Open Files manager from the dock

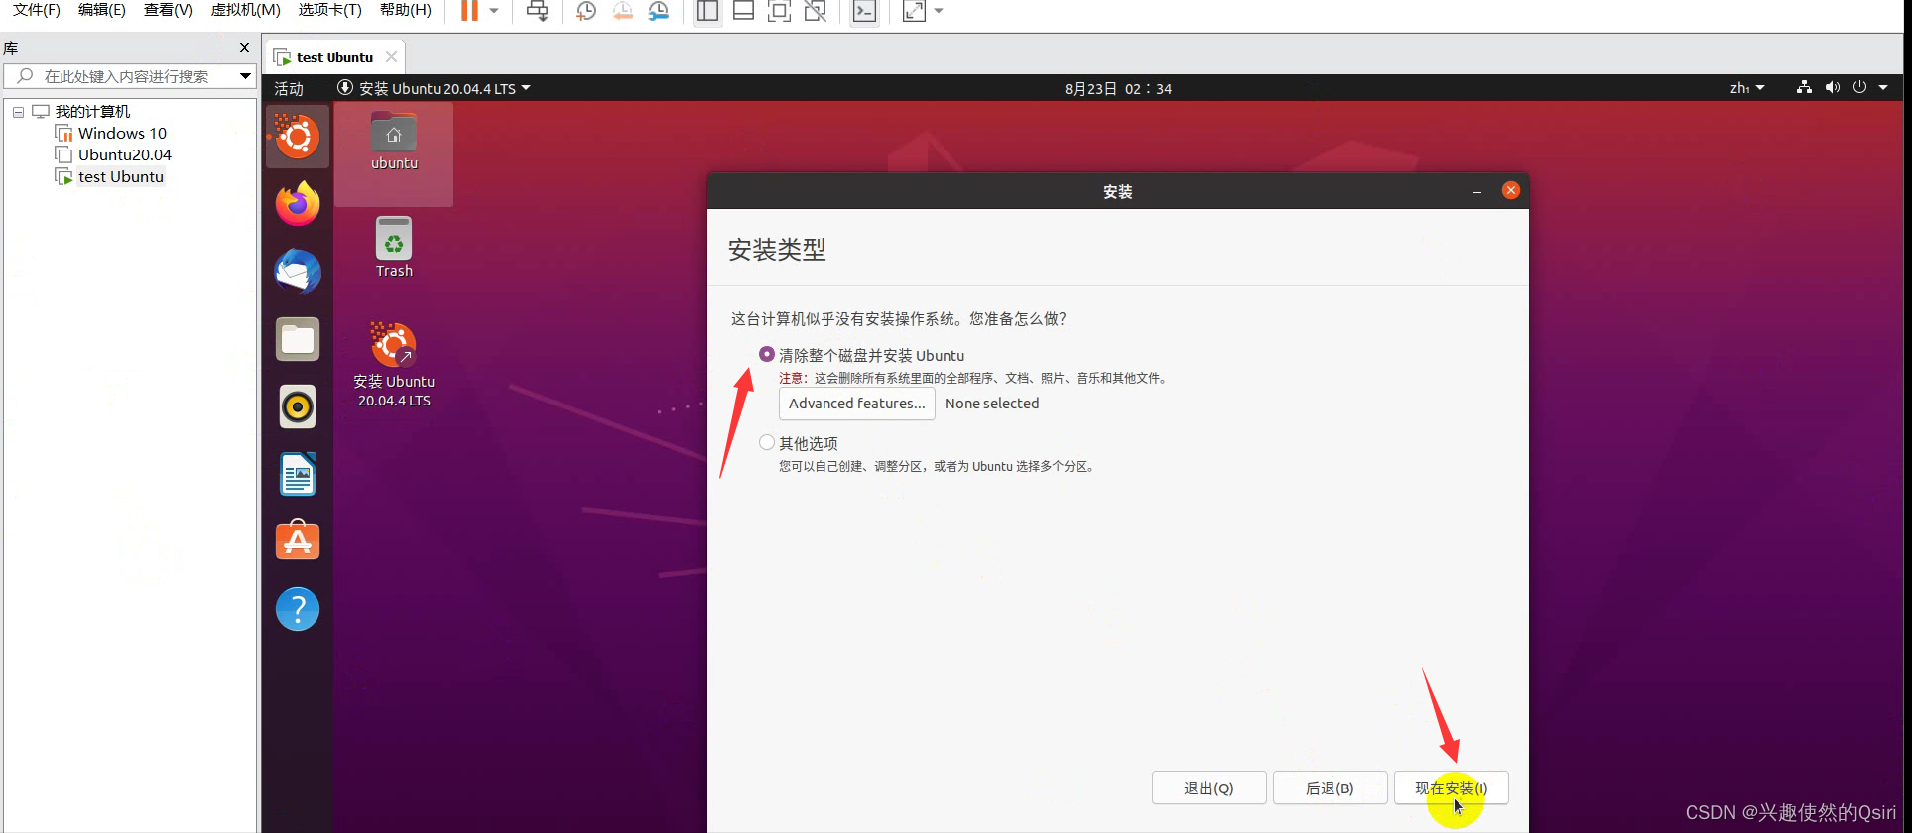tap(298, 340)
